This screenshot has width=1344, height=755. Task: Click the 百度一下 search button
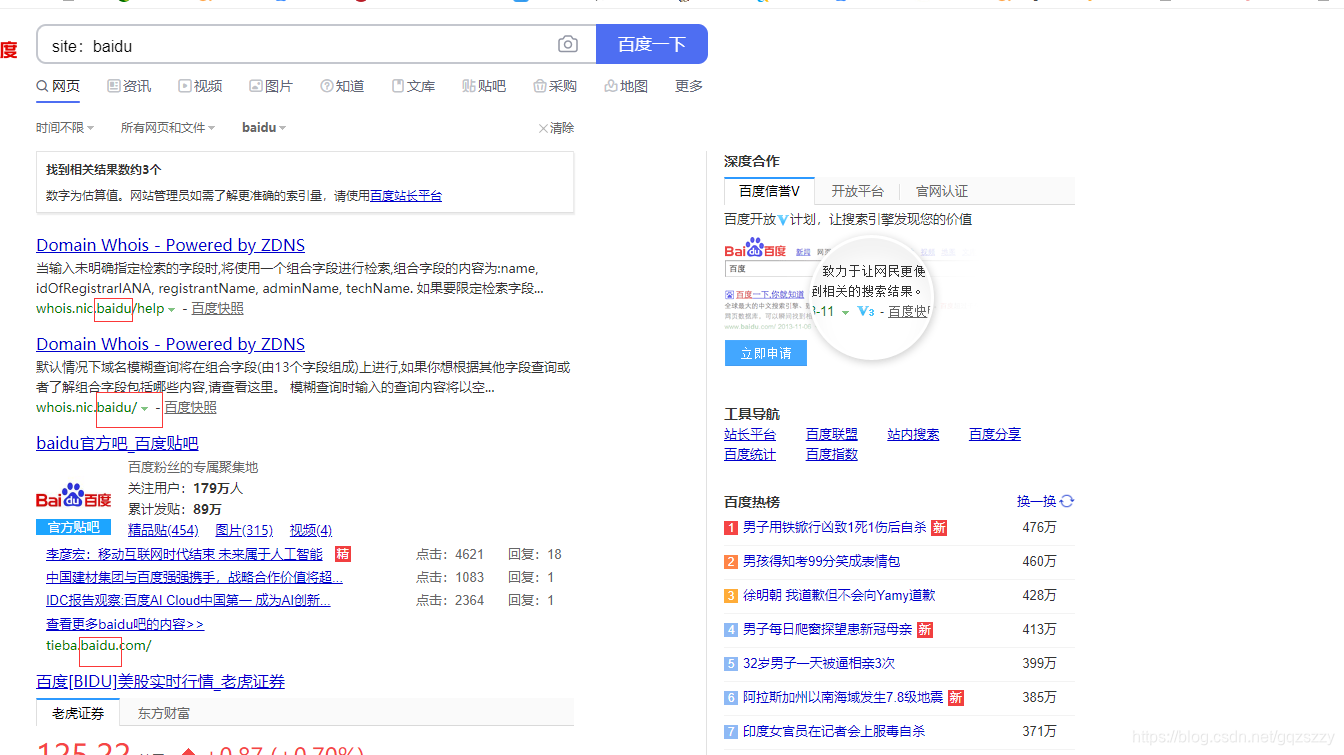pos(652,44)
